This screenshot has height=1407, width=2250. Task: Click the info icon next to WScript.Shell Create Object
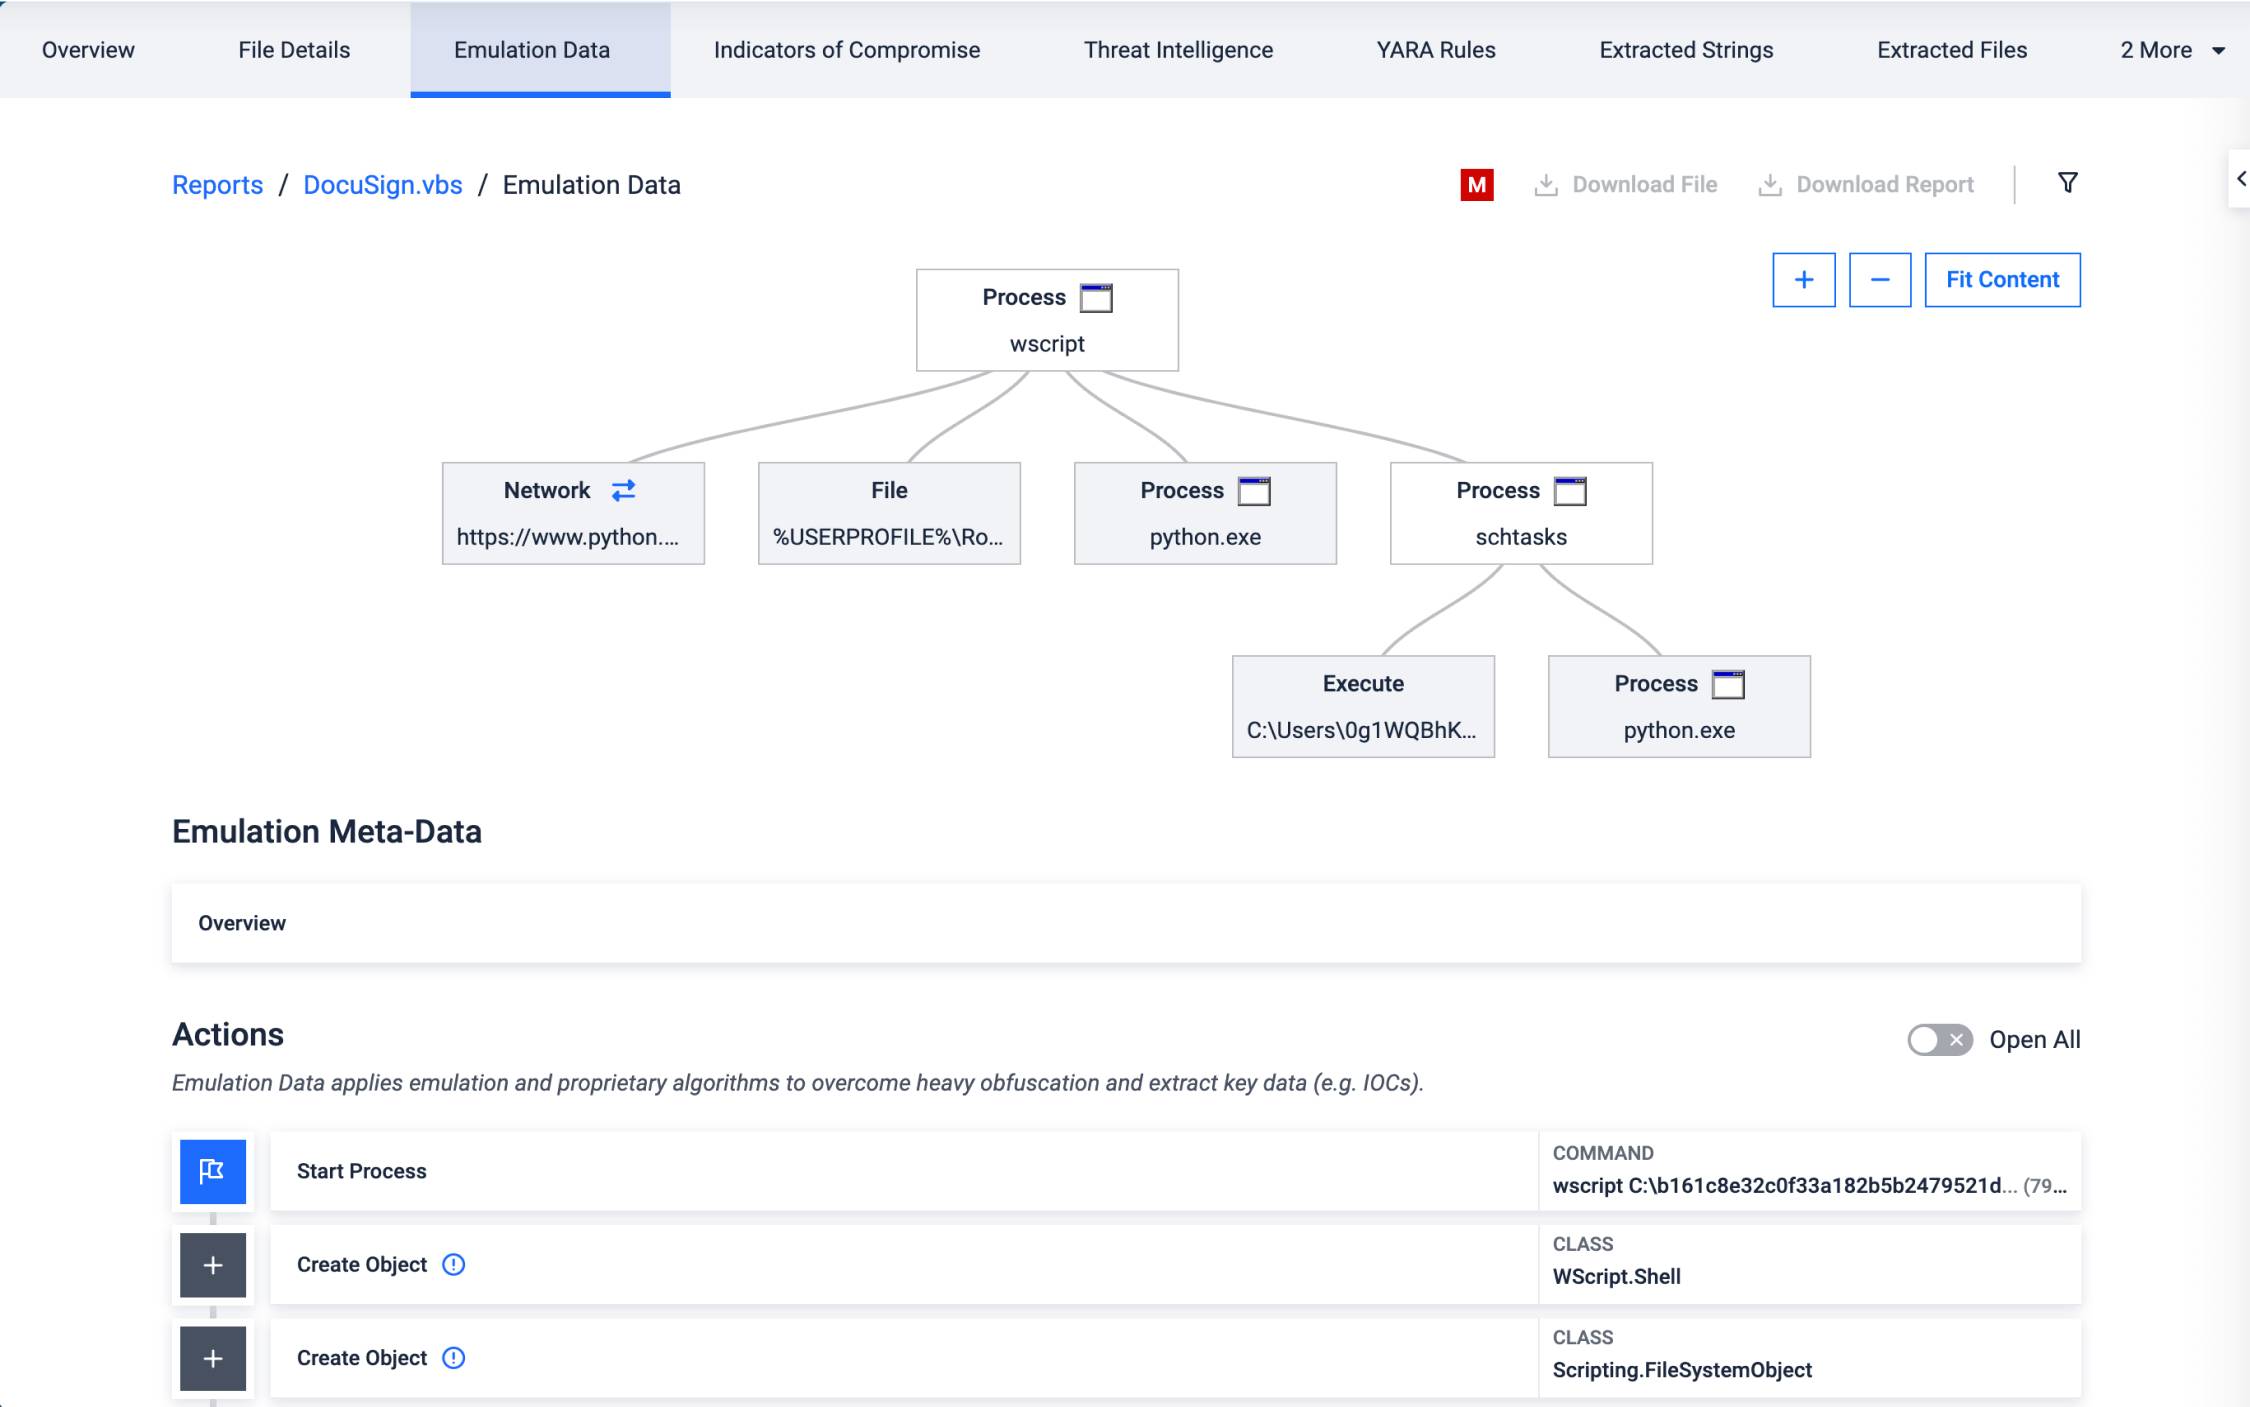(453, 1265)
